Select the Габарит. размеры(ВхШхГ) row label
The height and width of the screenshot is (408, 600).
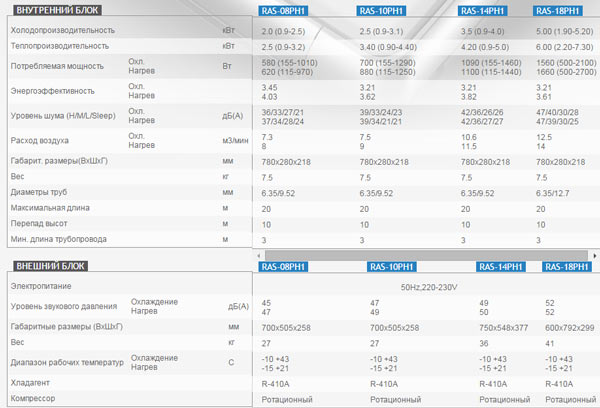click(x=59, y=161)
